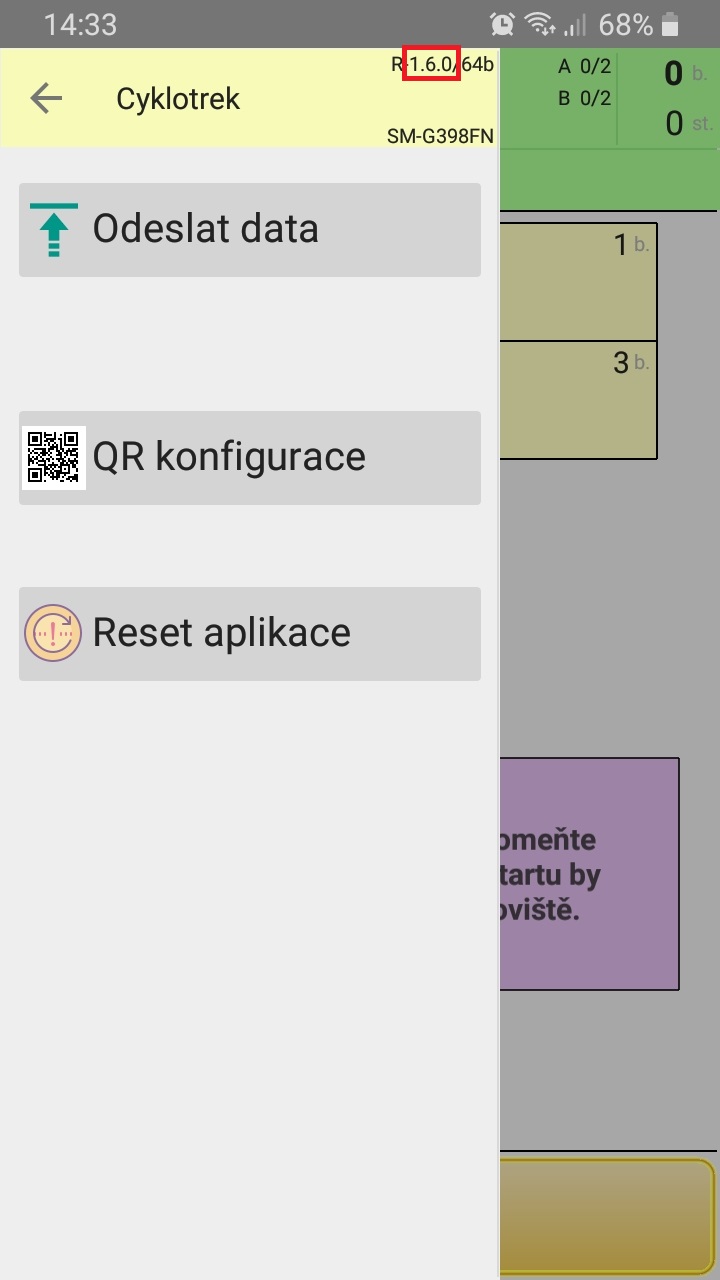Tap the SM-G398FN device model text
The image size is (720, 1280).
pos(440,136)
